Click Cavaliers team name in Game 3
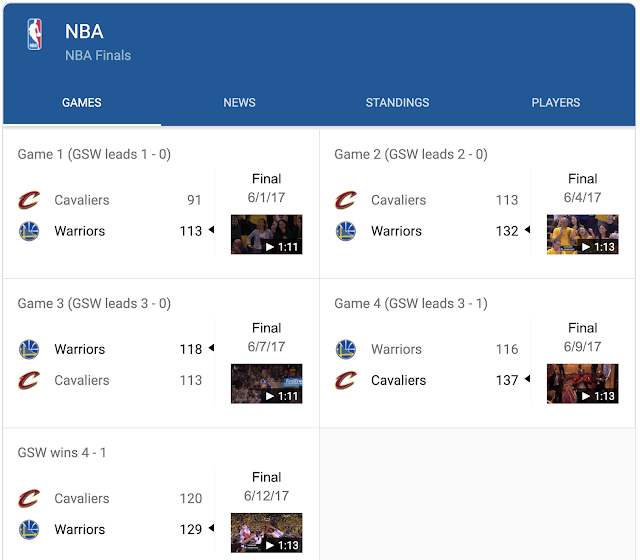The image size is (640, 560). click(82, 380)
